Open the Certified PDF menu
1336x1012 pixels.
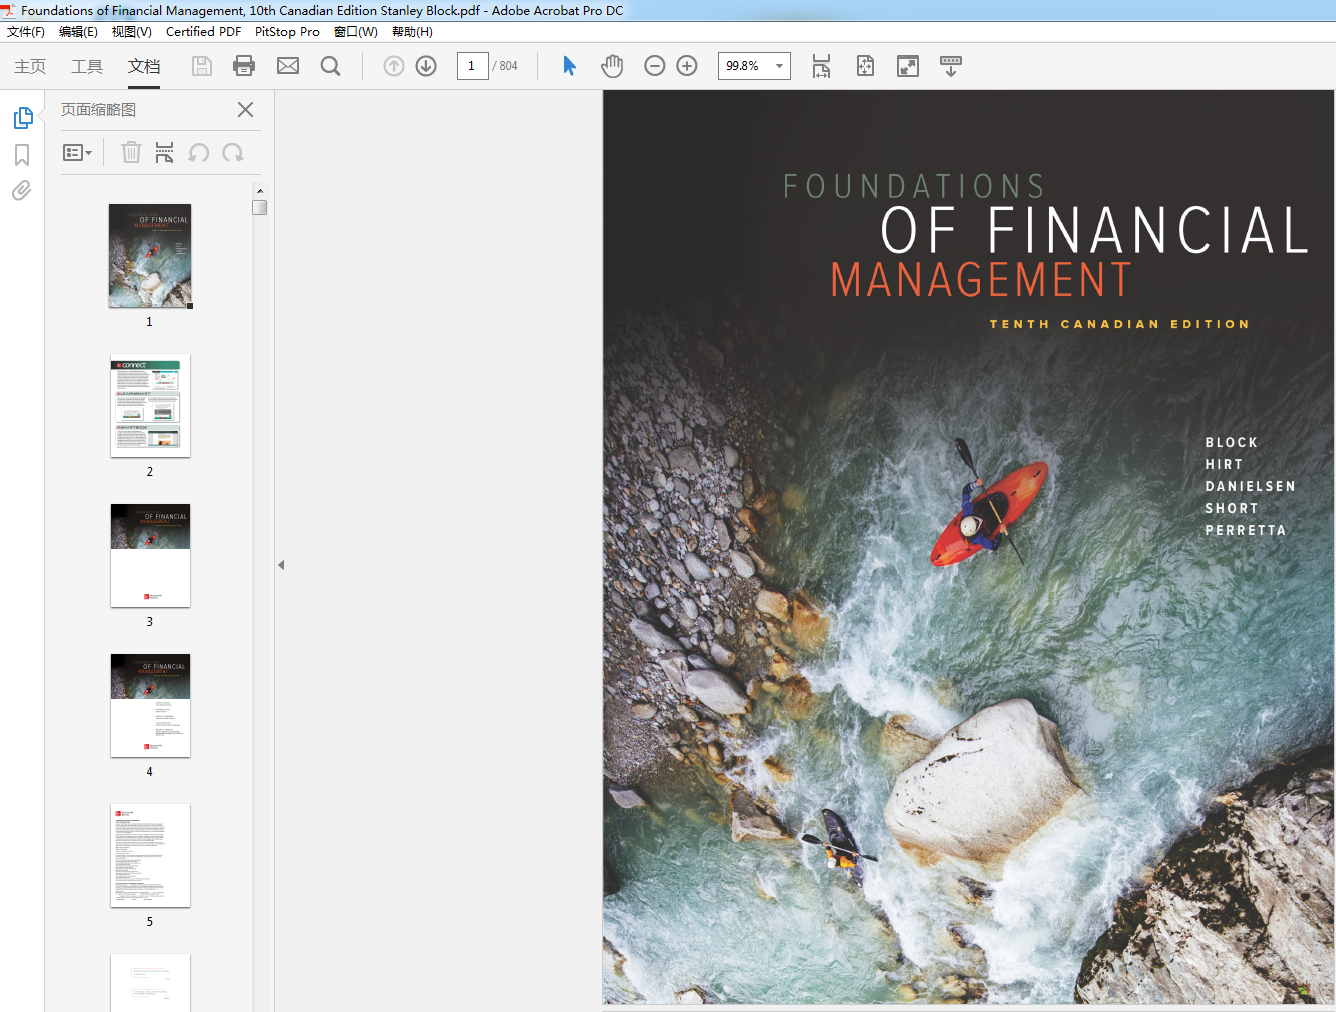pyautogui.click(x=203, y=32)
